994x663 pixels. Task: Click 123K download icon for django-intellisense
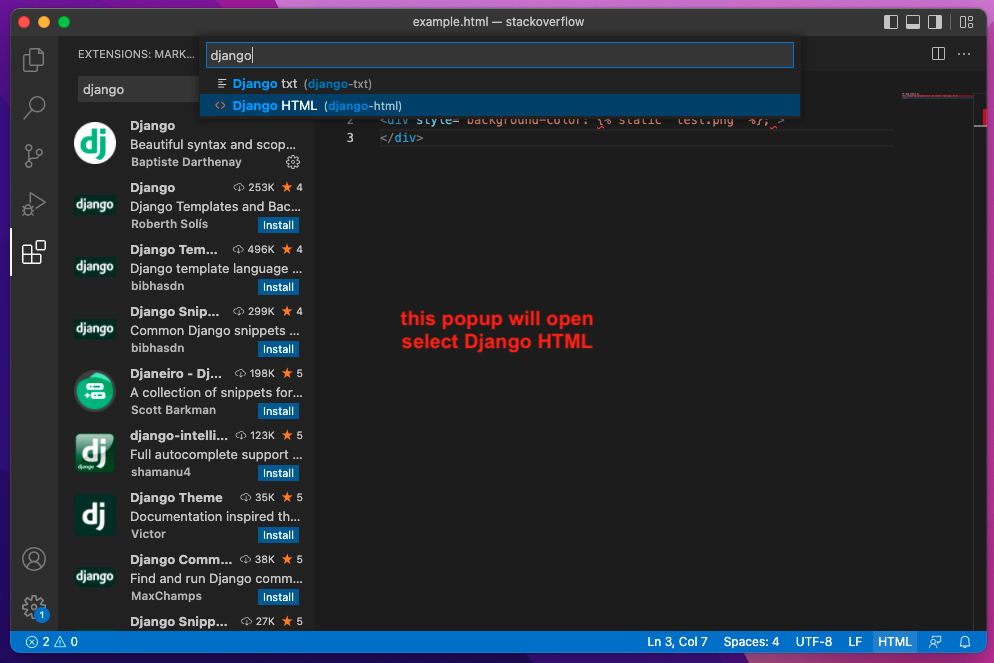[x=240, y=436]
